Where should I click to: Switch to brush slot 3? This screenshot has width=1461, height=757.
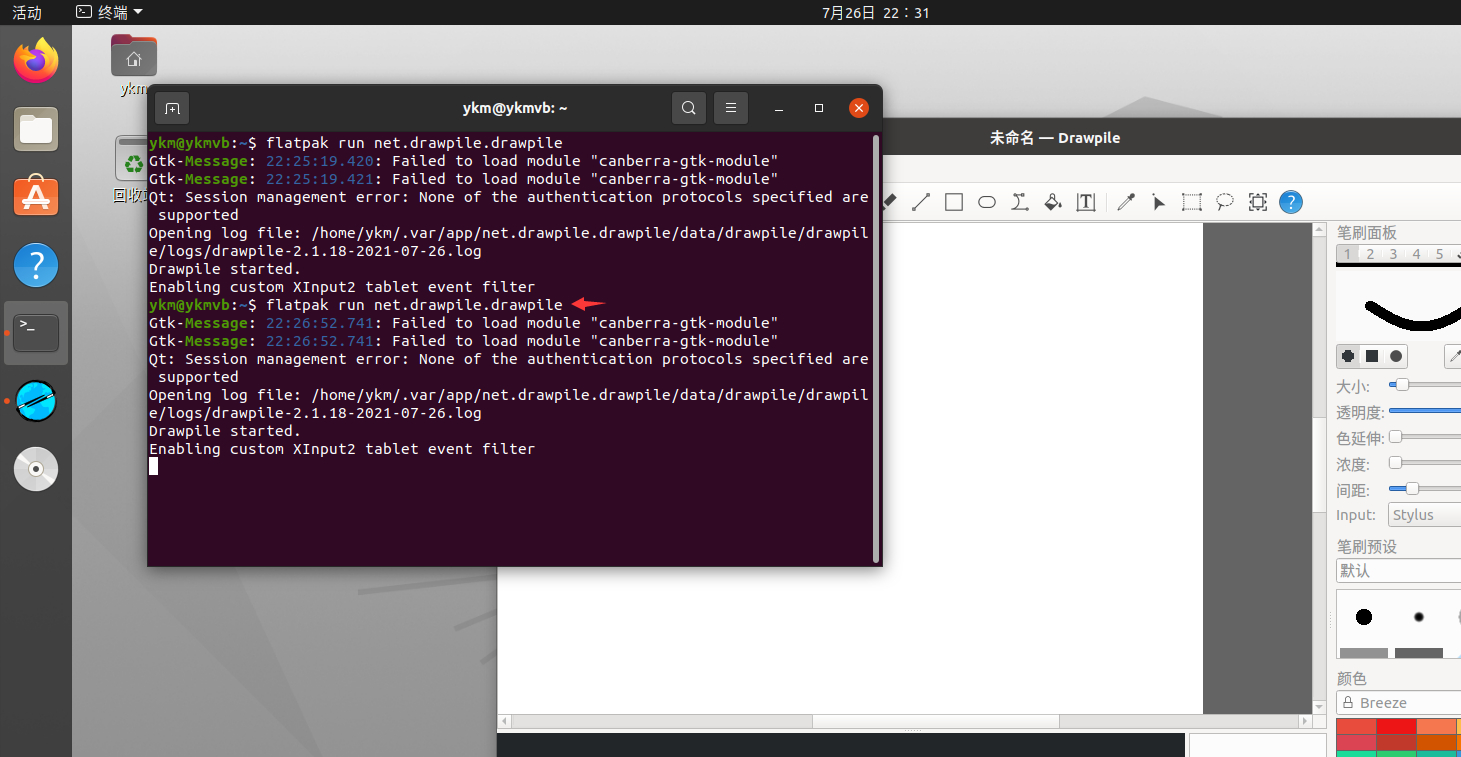tap(1393, 254)
